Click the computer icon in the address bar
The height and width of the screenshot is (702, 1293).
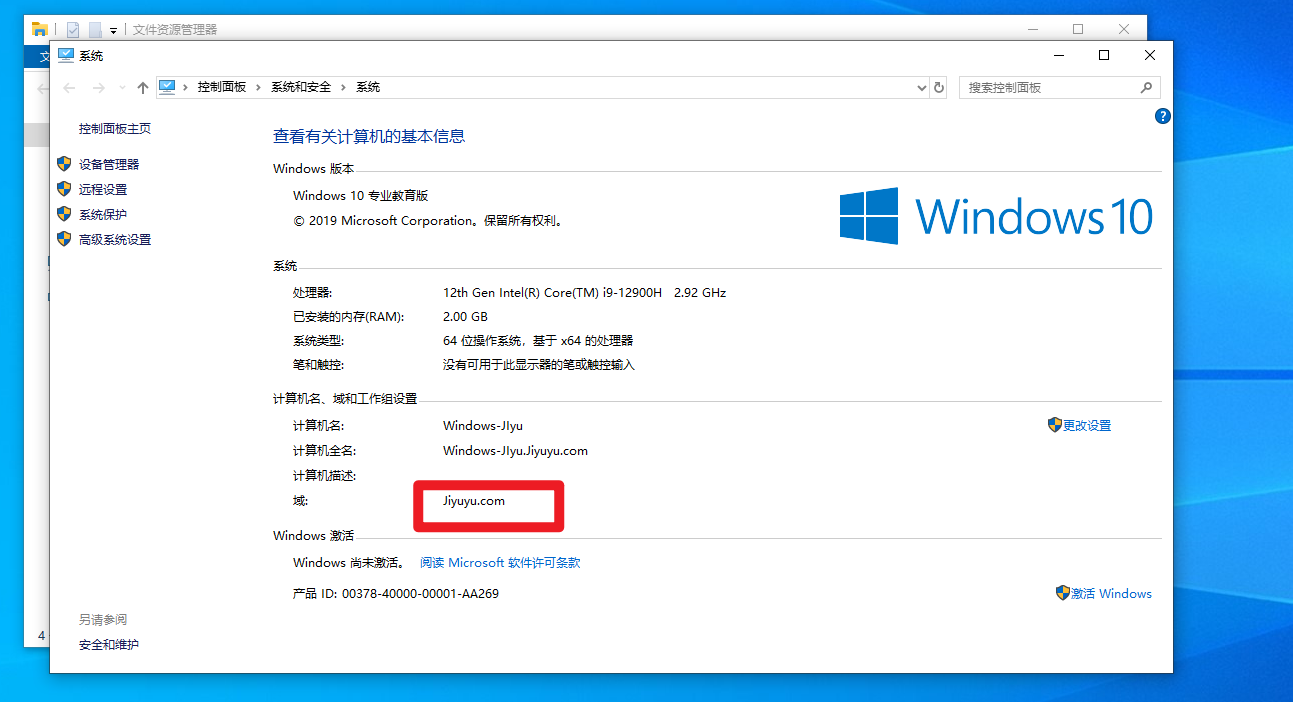[x=167, y=87]
